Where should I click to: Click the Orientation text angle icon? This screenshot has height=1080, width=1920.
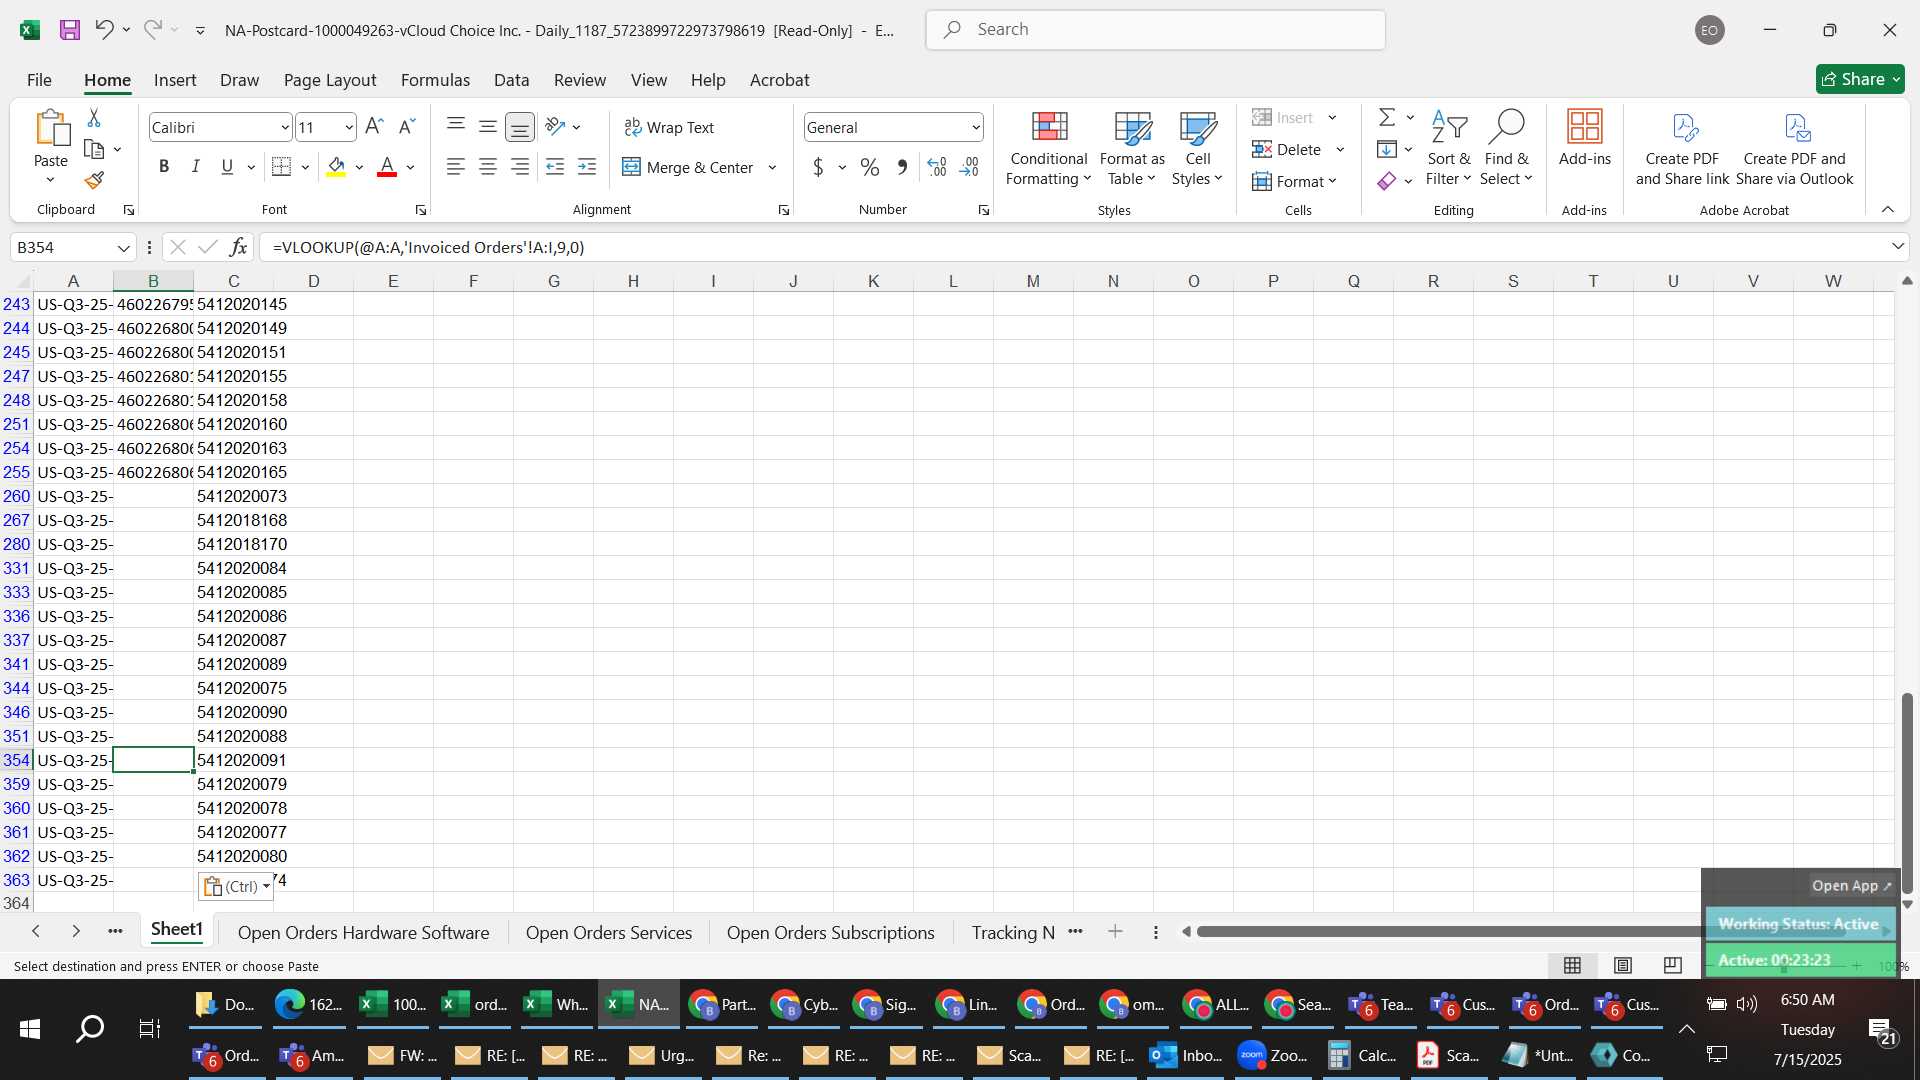[556, 126]
